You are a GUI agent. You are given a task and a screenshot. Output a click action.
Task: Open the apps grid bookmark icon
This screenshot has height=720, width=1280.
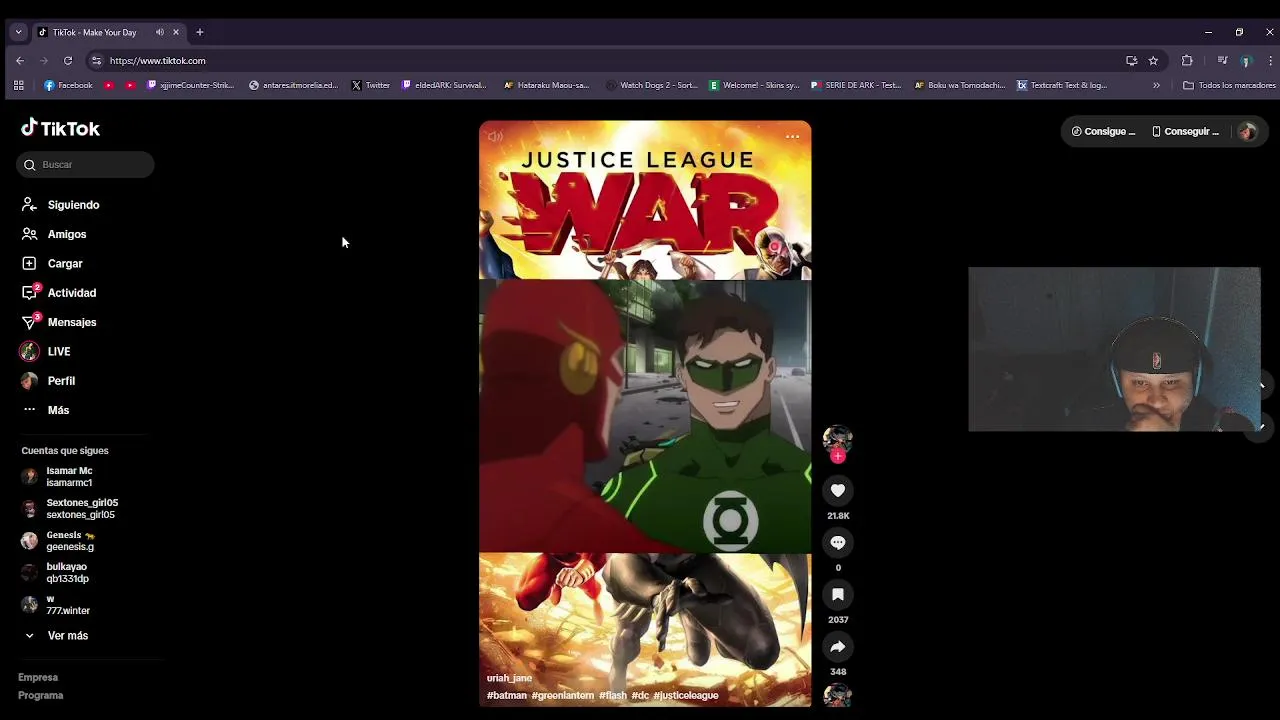[x=18, y=86]
